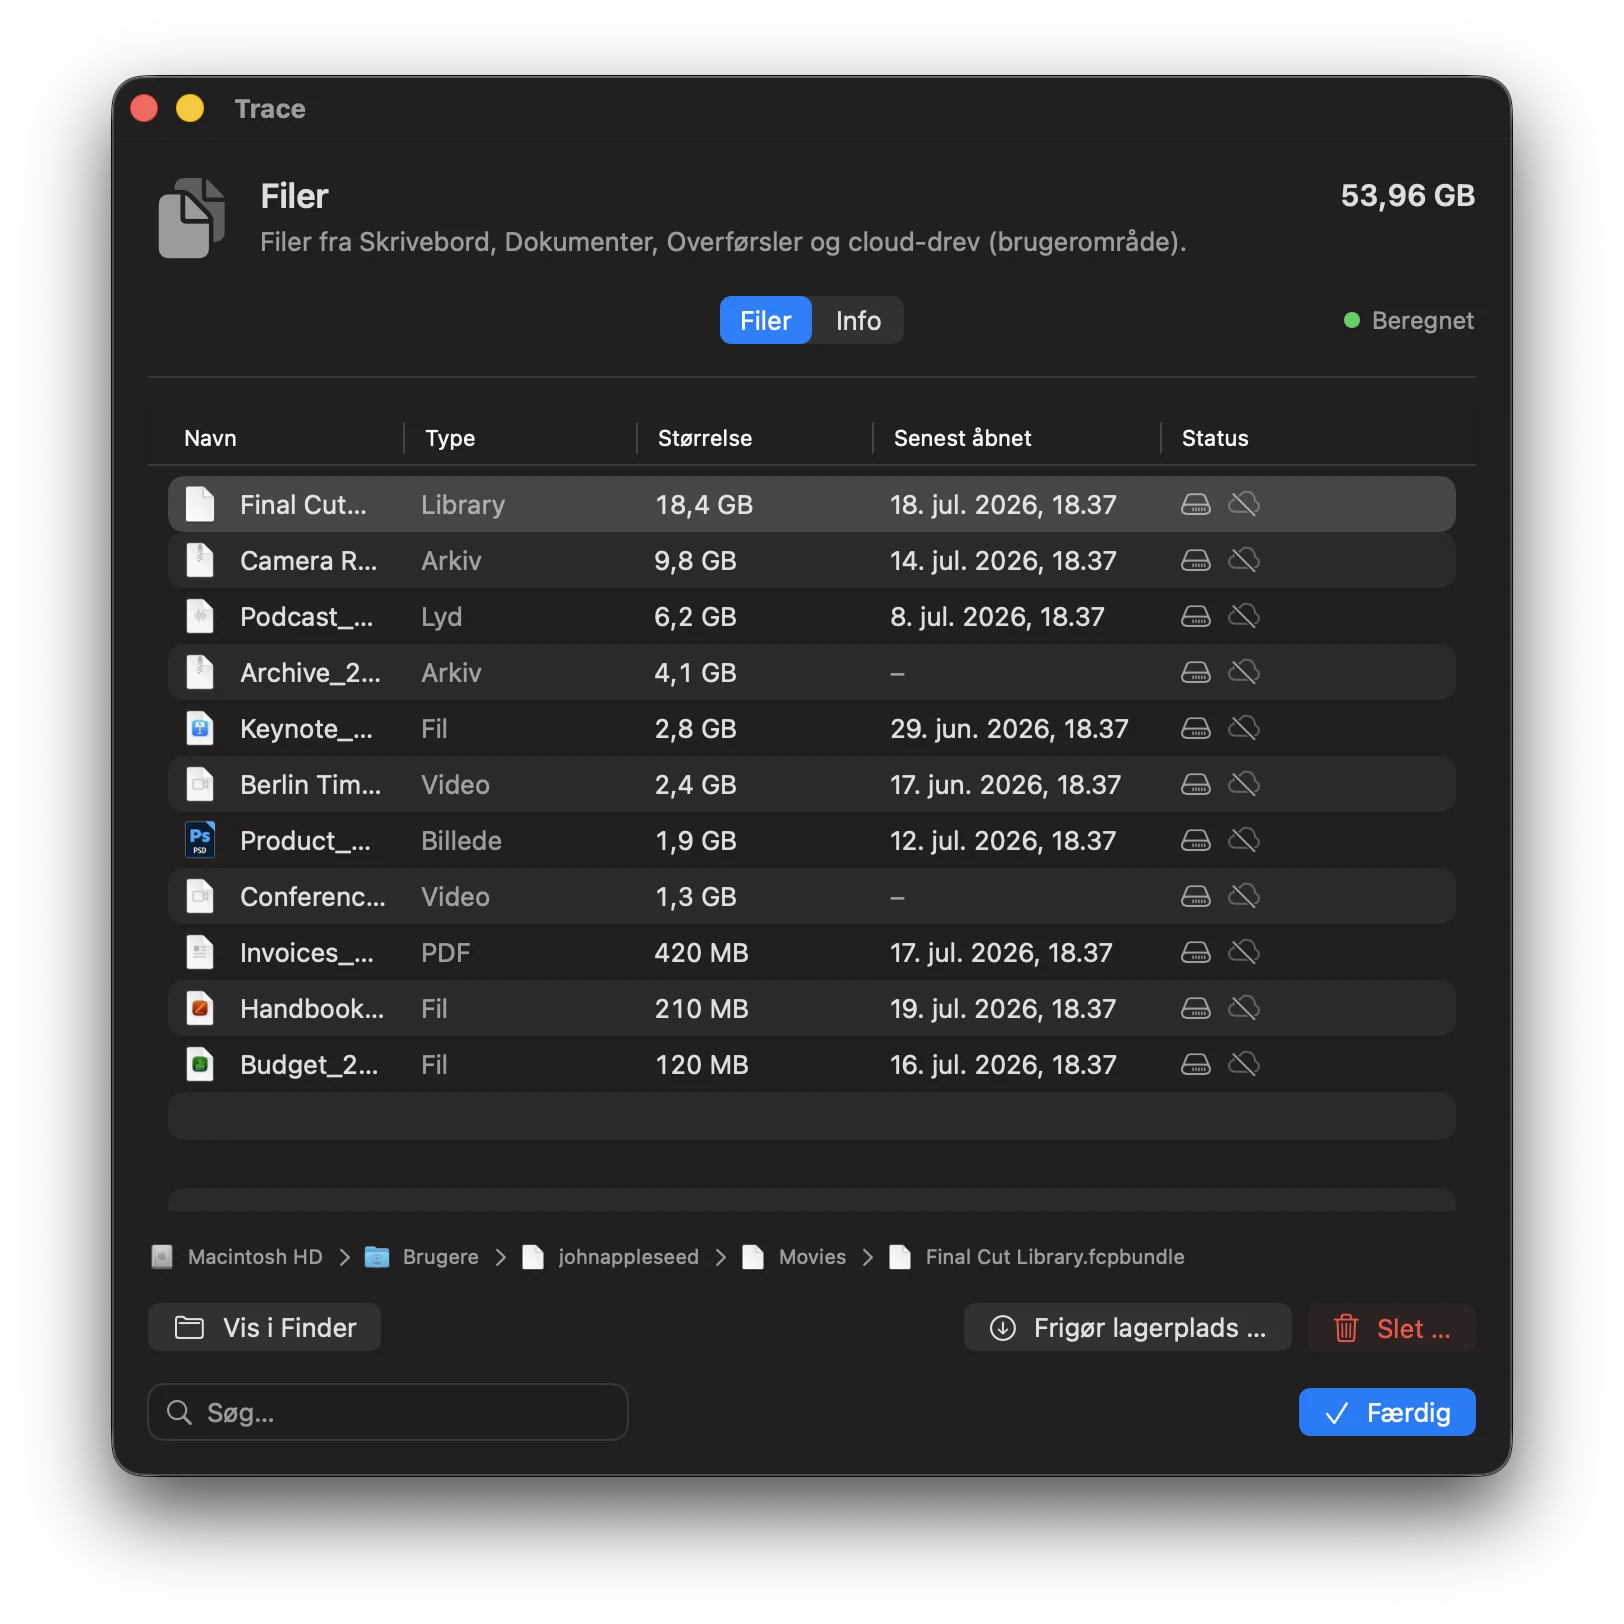The width and height of the screenshot is (1624, 1624).
Task: Switch to the Info tab
Action: click(858, 320)
